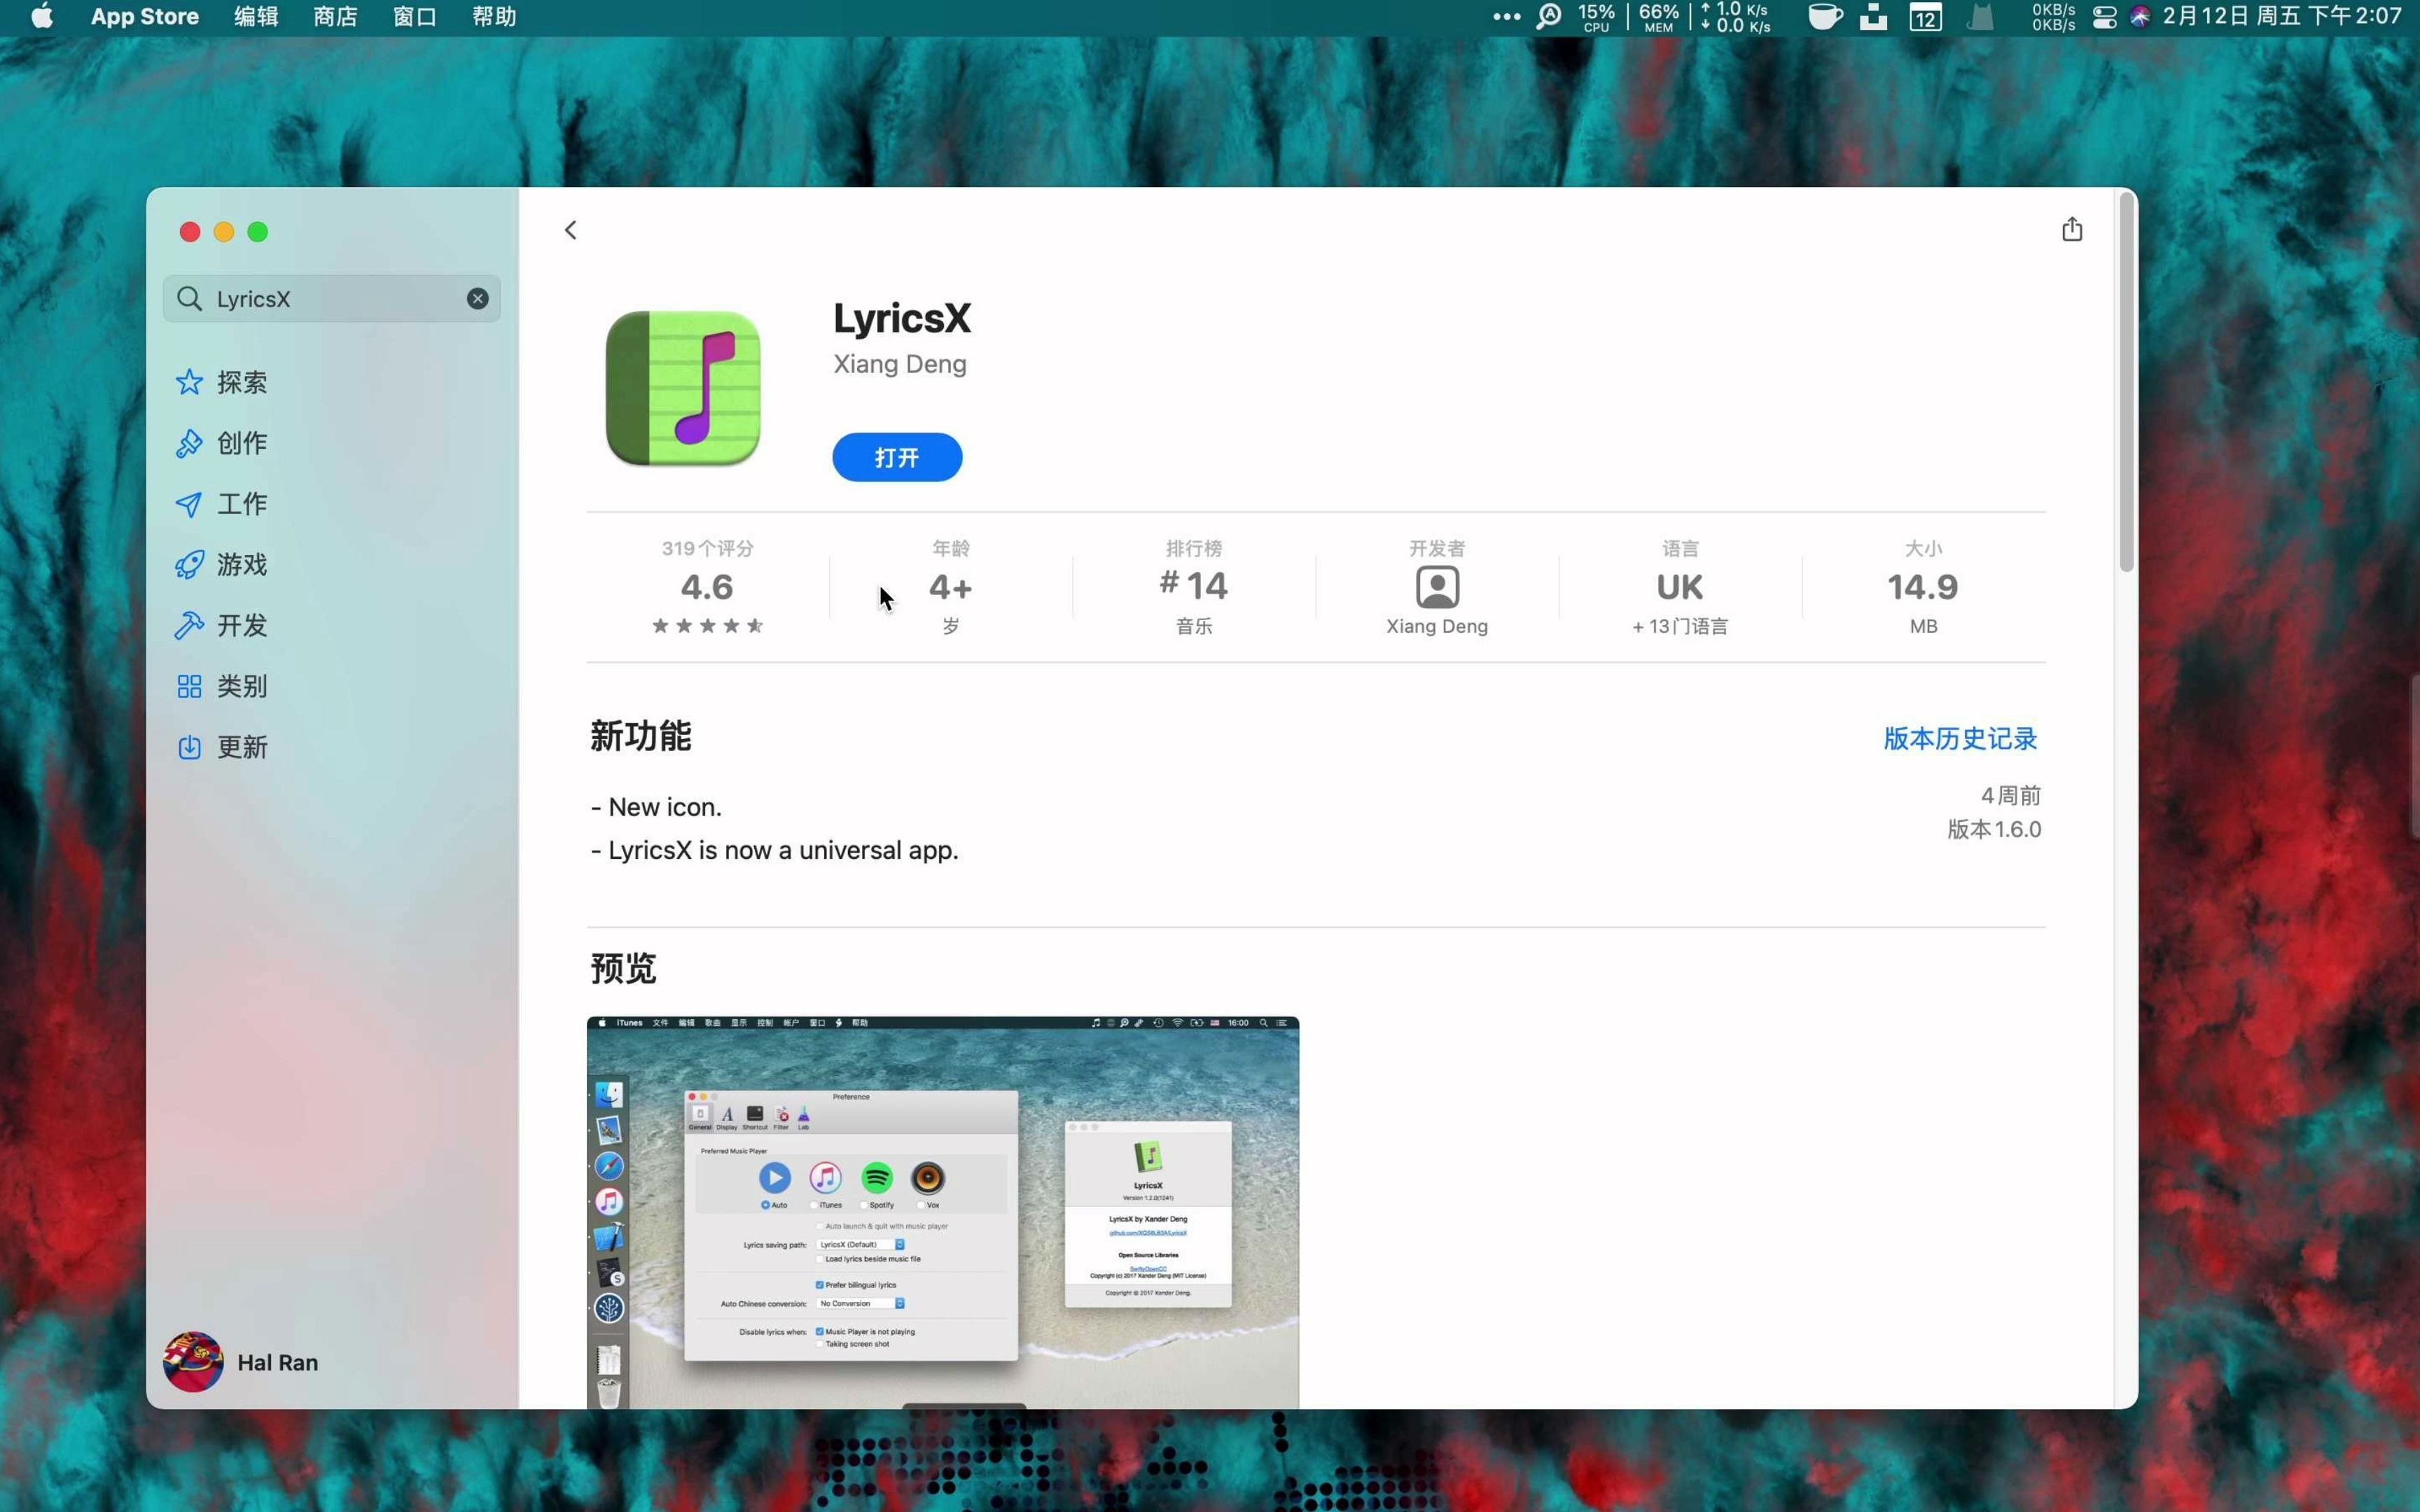Click the tray/inbox menu bar icon
The width and height of the screenshot is (2420, 1512).
point(1873,17)
